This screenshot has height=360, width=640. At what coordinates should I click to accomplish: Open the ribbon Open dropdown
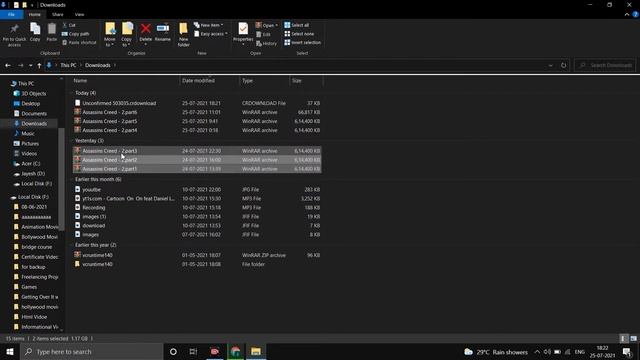[267, 25]
